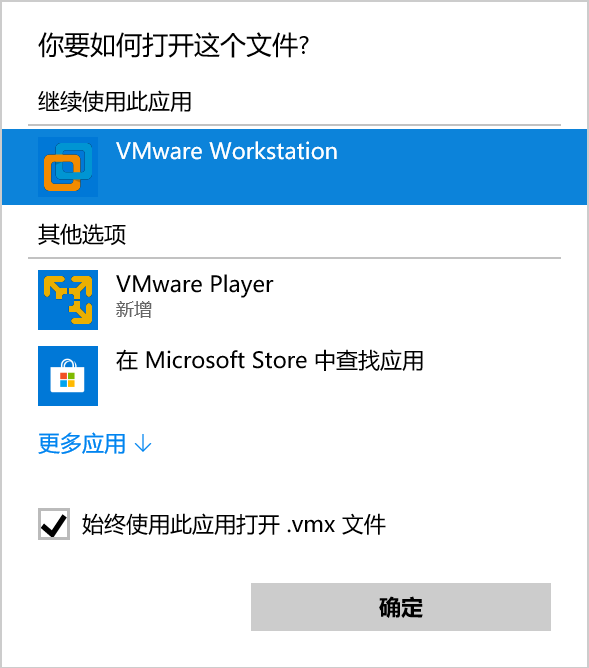Screen dimensions: 589x668
Task: Click the 其他选项 section heading
Action: [x=82, y=234]
